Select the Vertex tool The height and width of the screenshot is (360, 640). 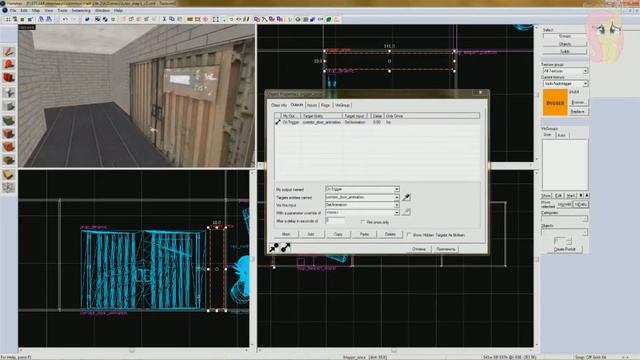coord(9,188)
